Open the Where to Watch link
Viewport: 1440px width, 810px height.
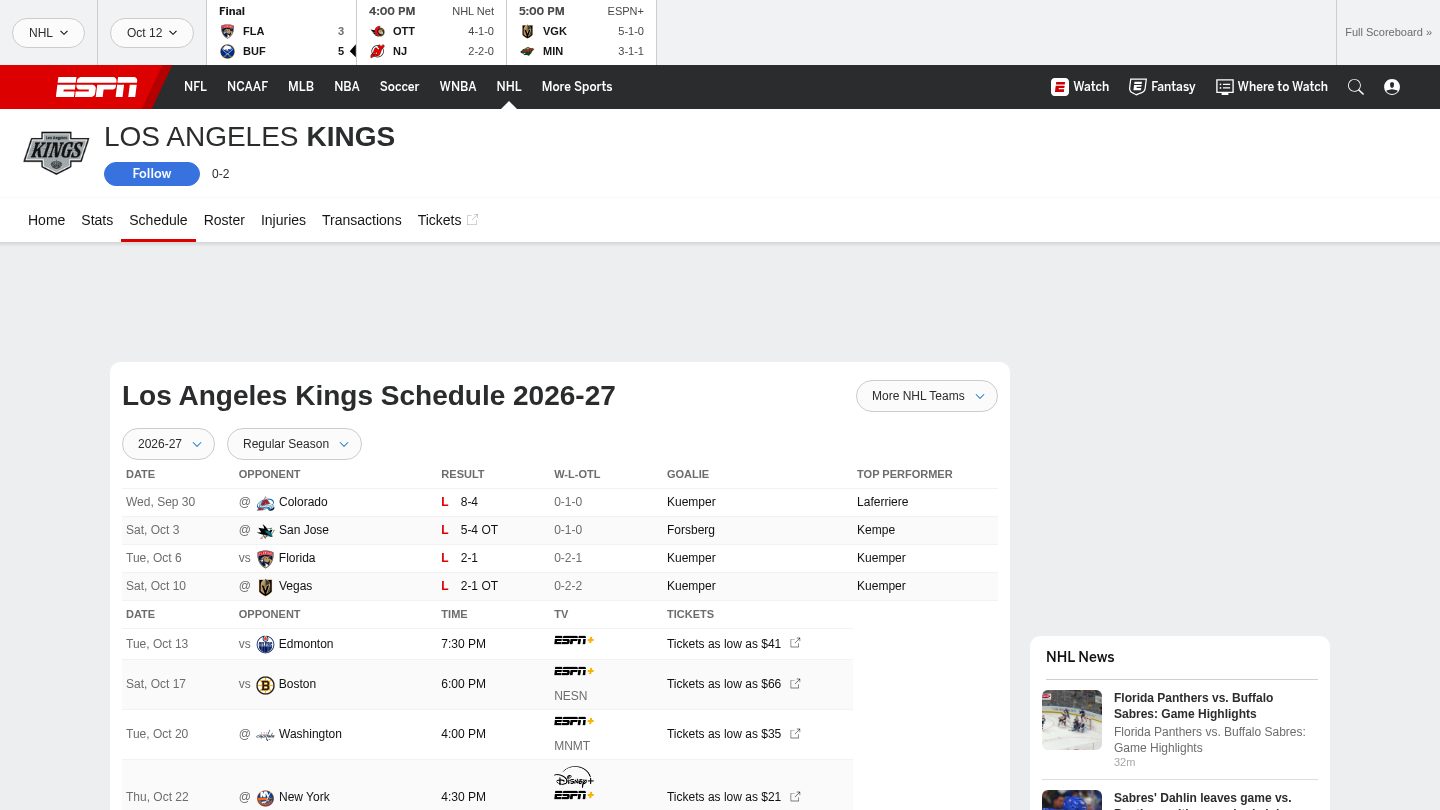coord(1272,87)
